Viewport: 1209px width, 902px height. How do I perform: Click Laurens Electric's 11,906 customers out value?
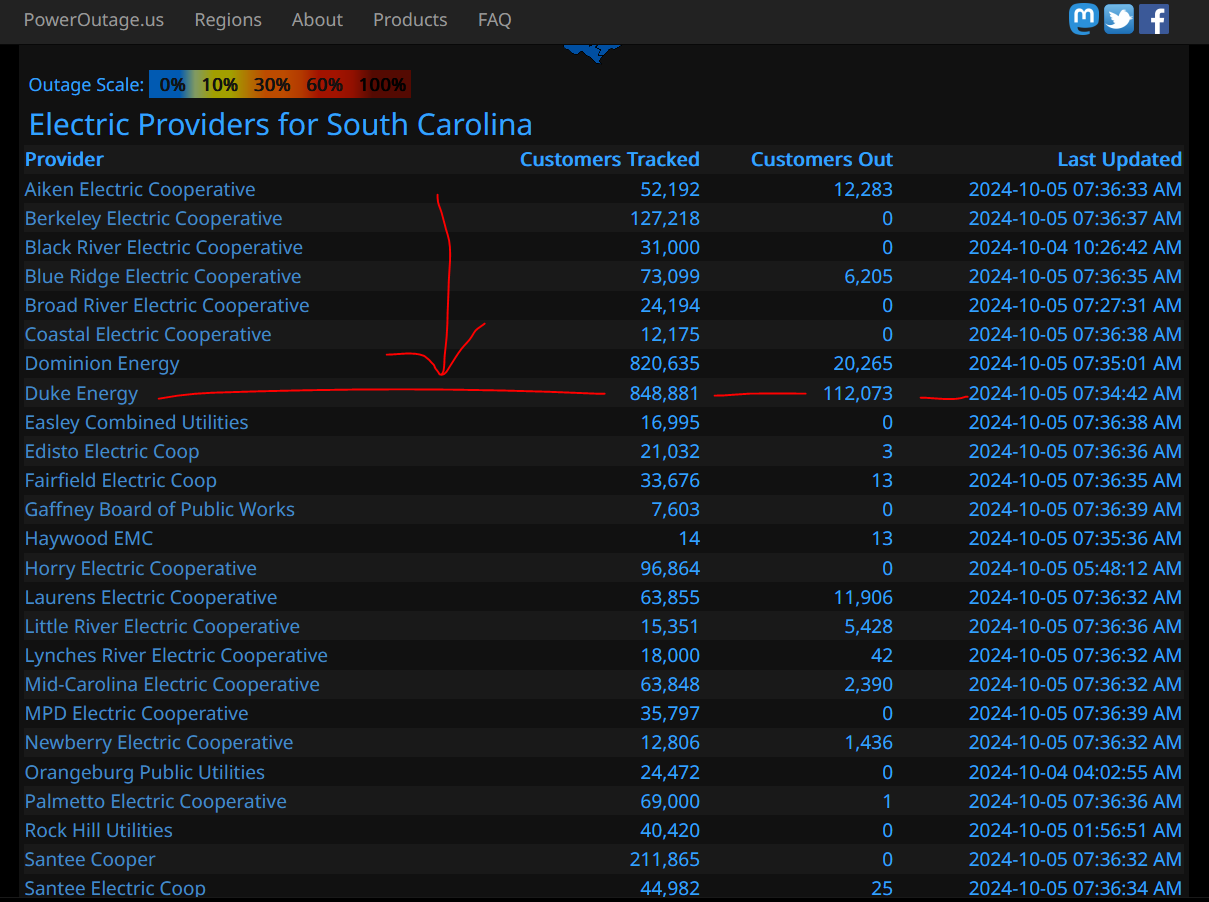864,597
